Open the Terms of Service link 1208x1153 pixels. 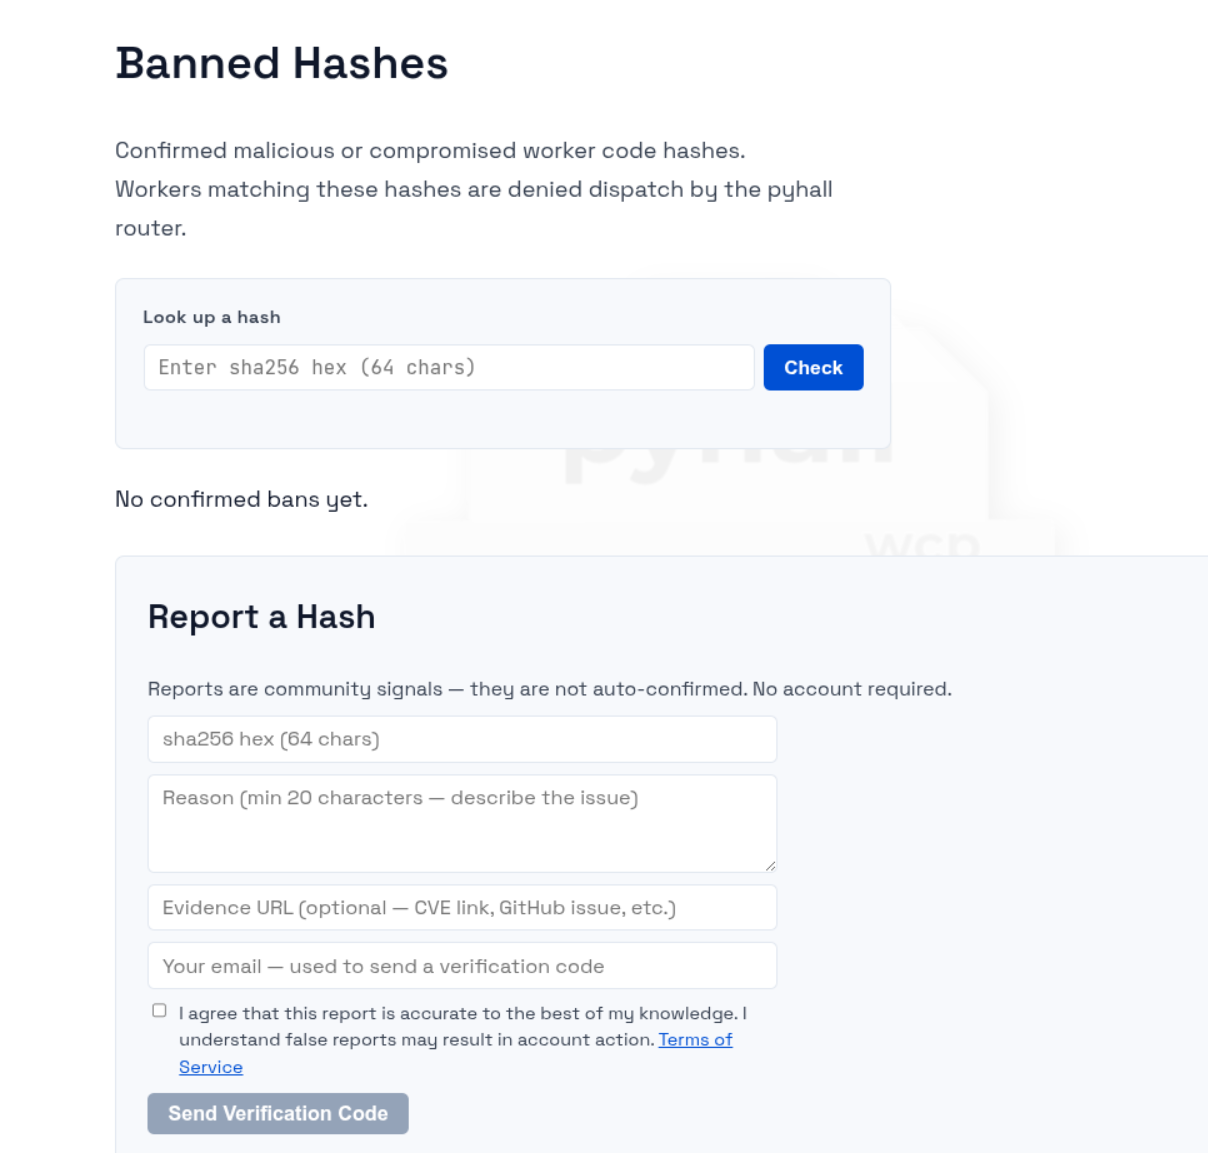[x=695, y=1039]
